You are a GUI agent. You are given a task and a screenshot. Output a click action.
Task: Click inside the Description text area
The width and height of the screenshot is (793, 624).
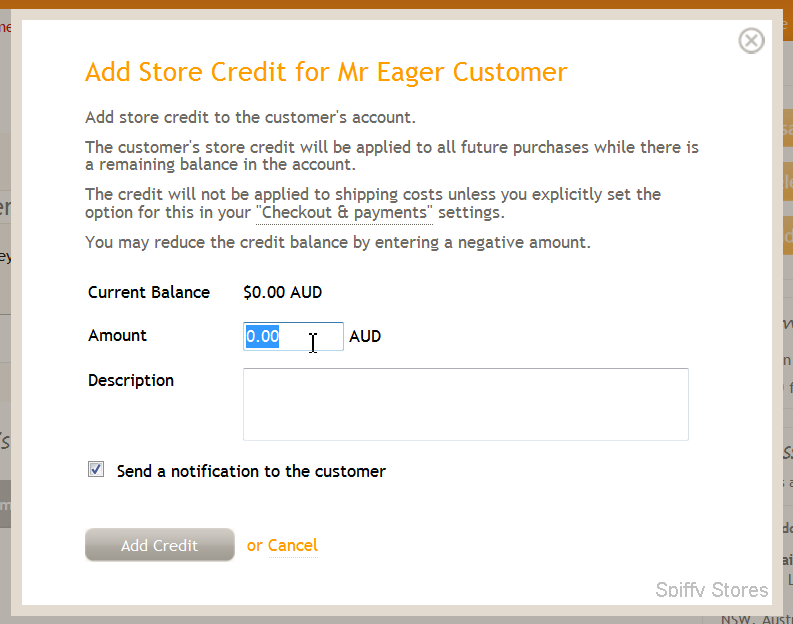pyautogui.click(x=466, y=404)
